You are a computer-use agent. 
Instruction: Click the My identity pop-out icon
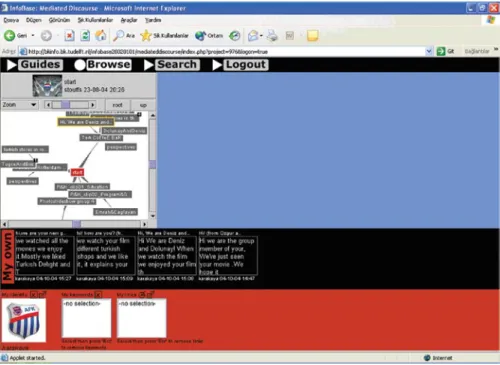pyautogui.click(x=42, y=294)
